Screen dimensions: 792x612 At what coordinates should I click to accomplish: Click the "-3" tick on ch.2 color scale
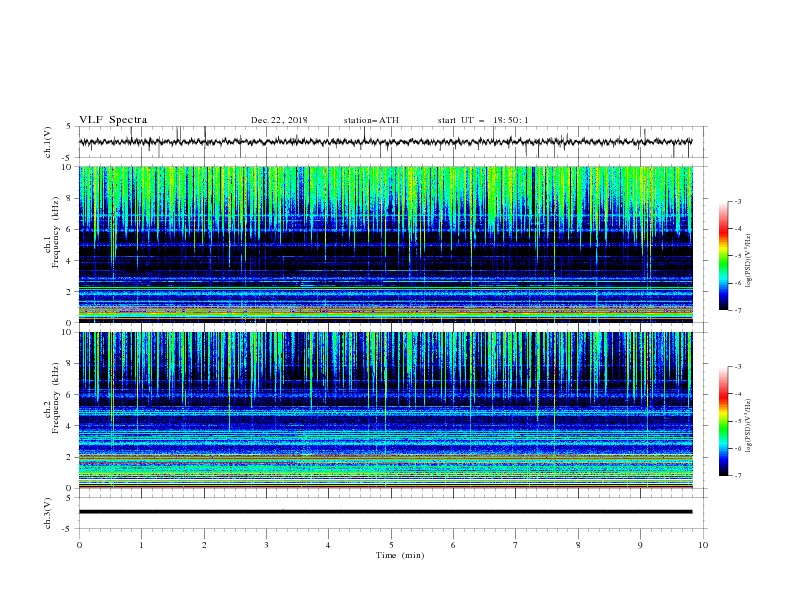(737, 367)
